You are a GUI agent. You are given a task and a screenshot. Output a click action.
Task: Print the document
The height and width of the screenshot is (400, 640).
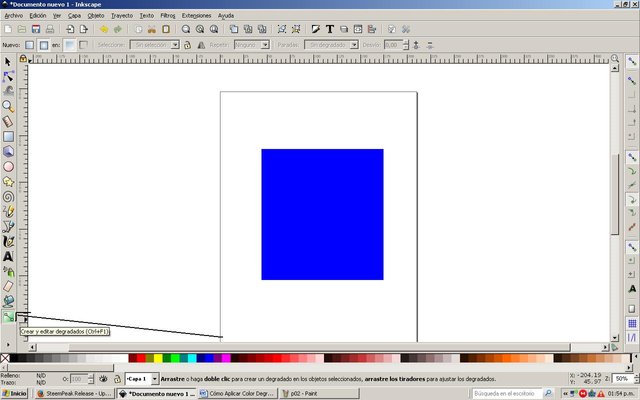(50, 29)
